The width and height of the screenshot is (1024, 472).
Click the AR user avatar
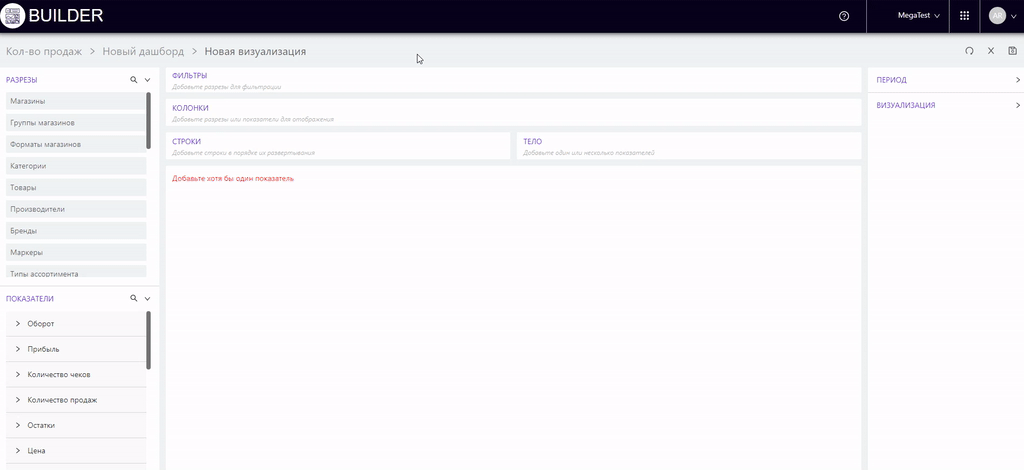pyautogui.click(x=997, y=16)
